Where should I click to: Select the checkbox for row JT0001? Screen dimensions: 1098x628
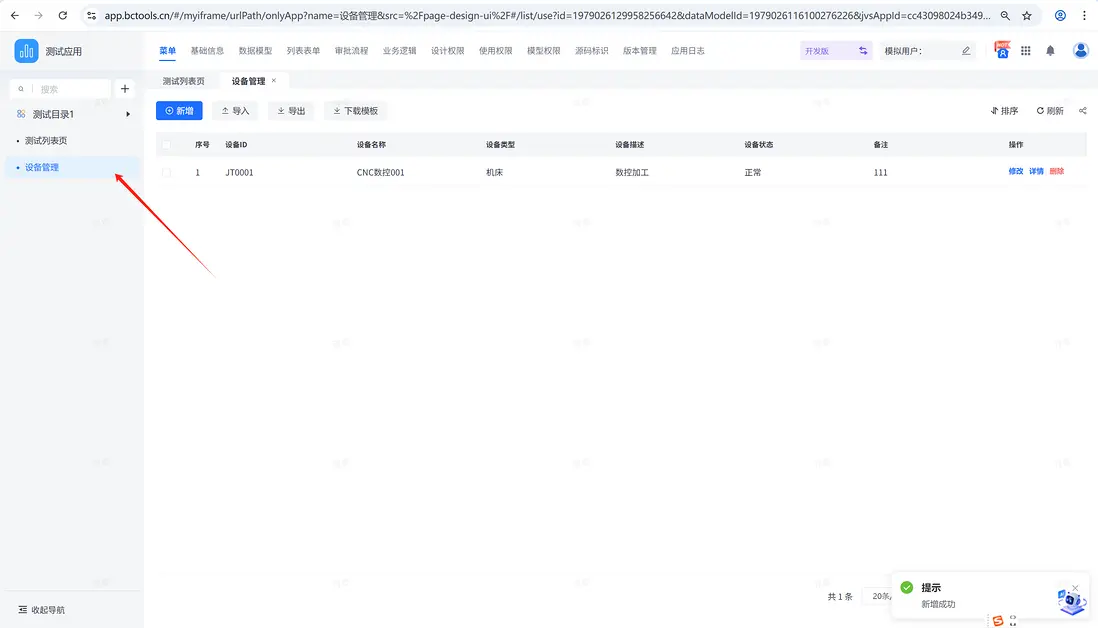click(166, 172)
